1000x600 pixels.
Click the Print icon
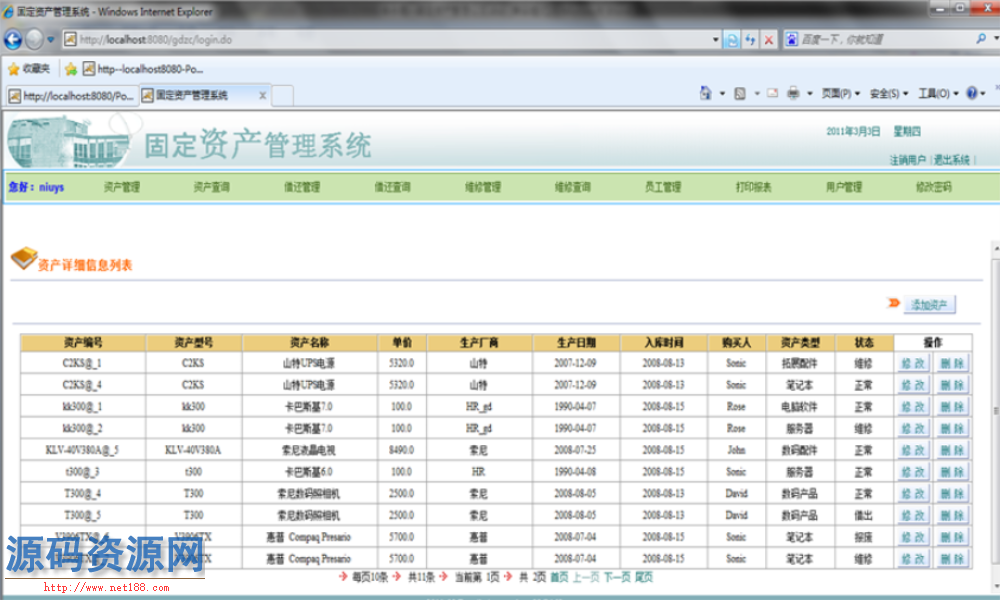[793, 93]
